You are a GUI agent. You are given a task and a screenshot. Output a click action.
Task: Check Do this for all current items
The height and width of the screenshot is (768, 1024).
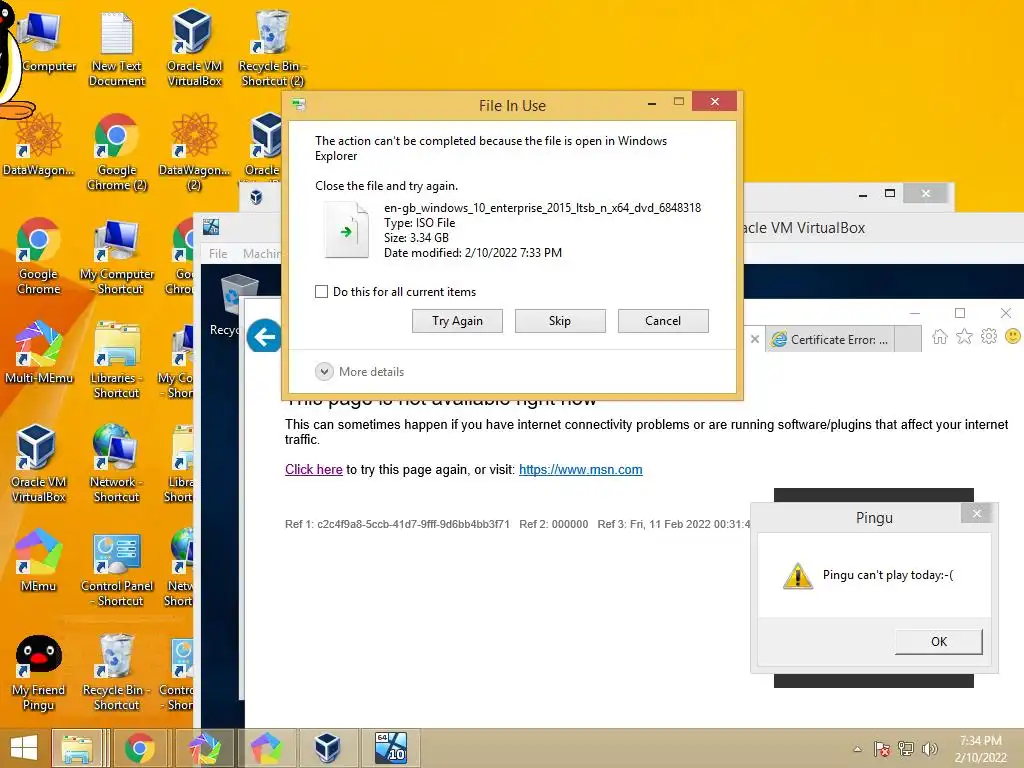[x=321, y=292]
